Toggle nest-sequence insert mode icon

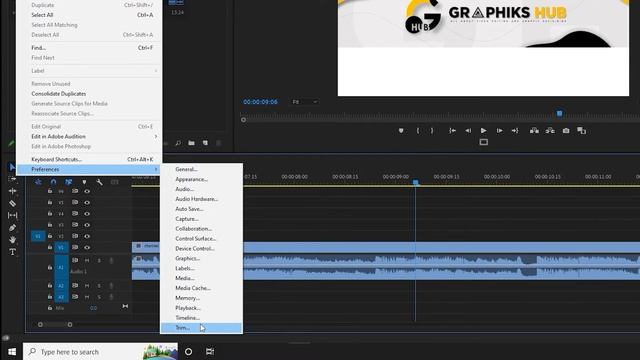tap(38, 182)
